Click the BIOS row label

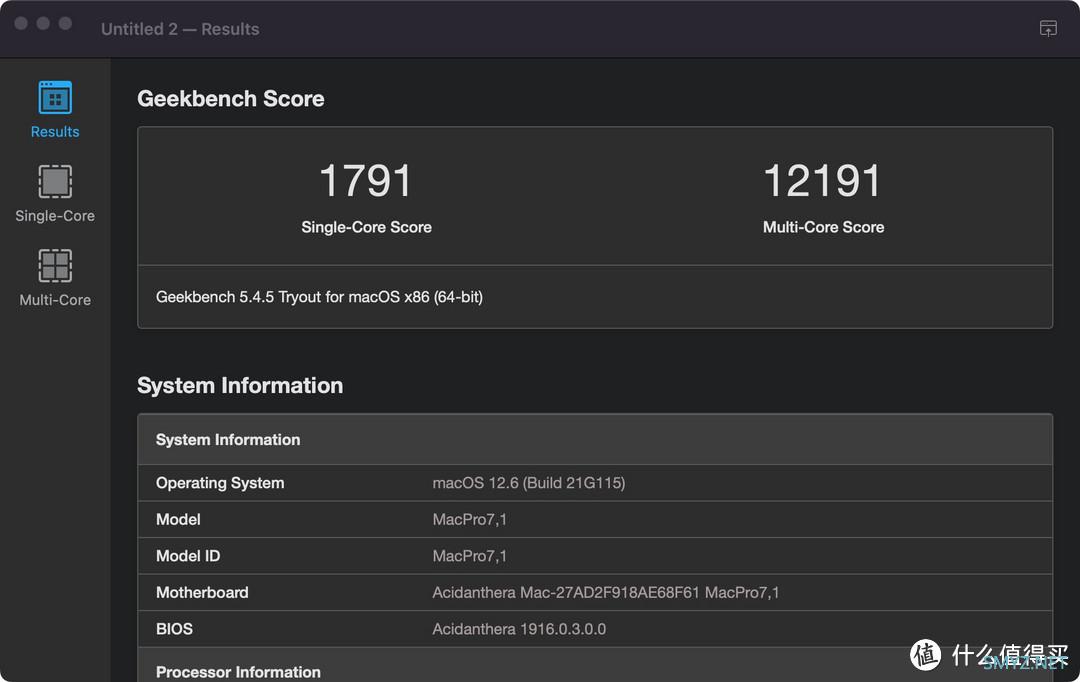click(174, 629)
